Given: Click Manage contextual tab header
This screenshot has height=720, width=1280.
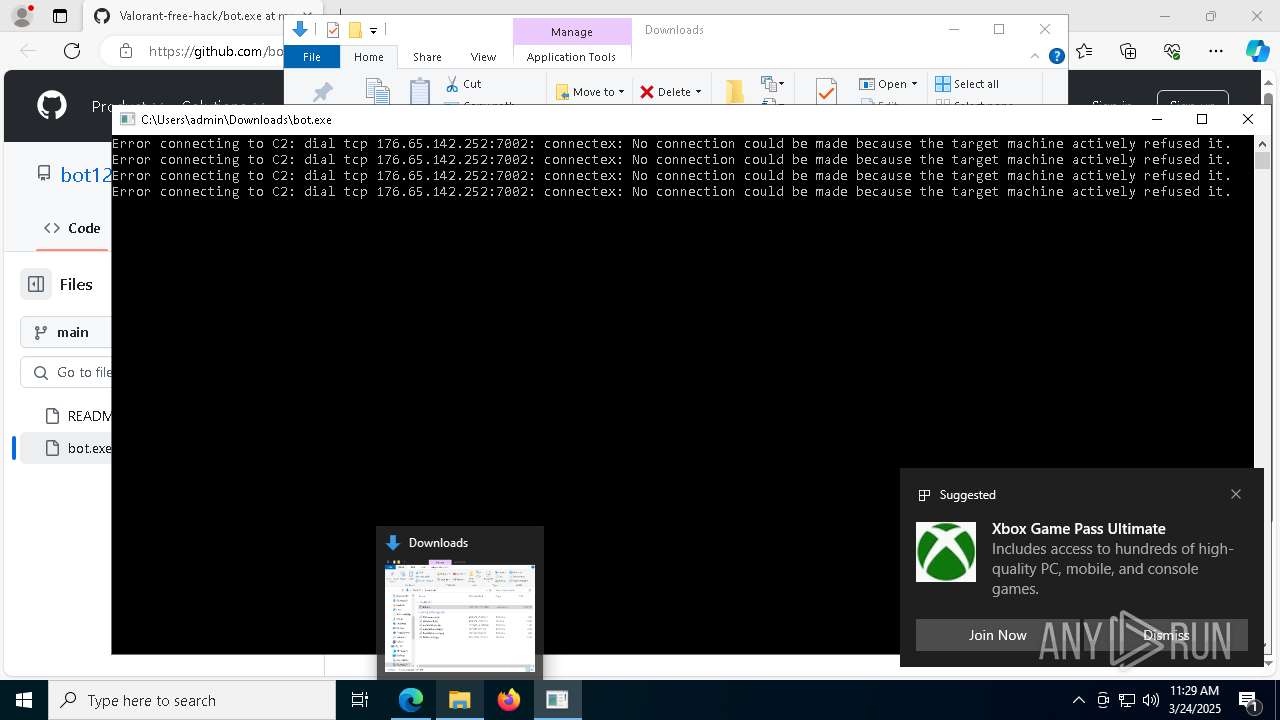Looking at the screenshot, I should click(572, 32).
